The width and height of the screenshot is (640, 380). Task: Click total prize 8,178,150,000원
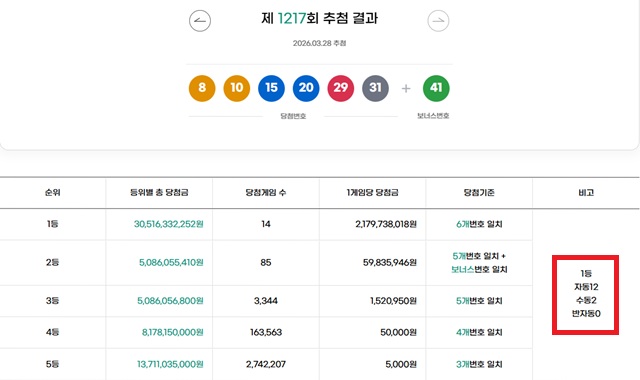(173, 332)
